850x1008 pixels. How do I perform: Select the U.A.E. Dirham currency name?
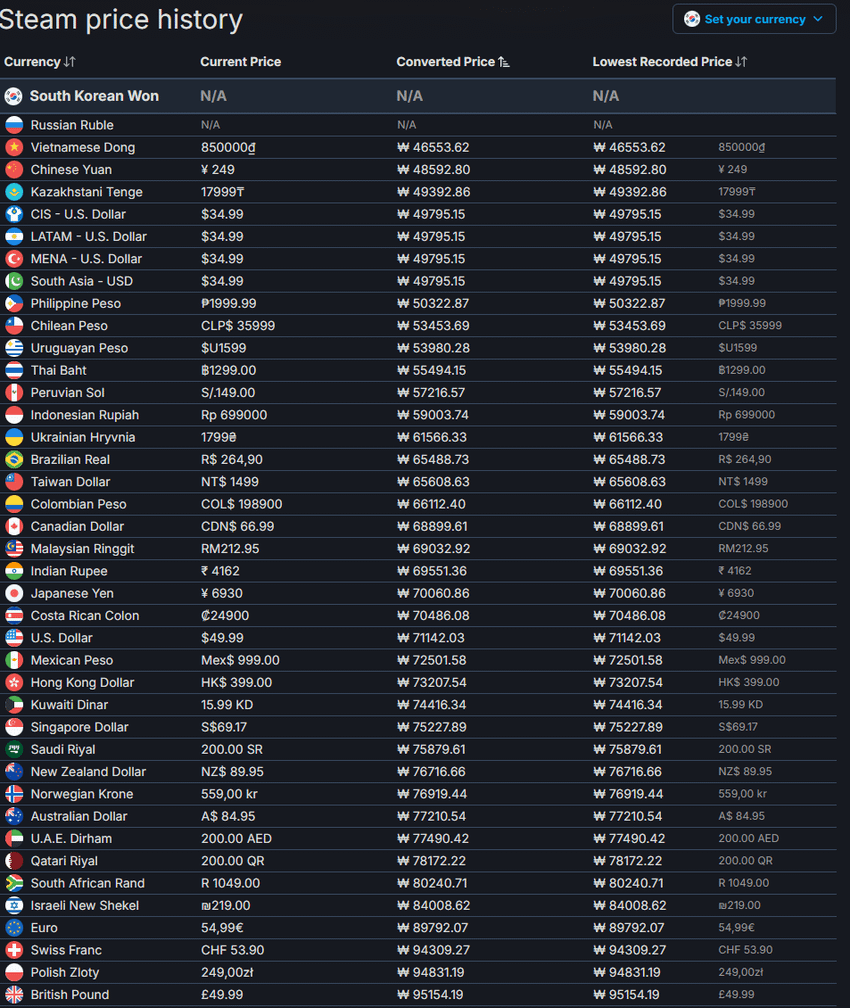[71, 838]
